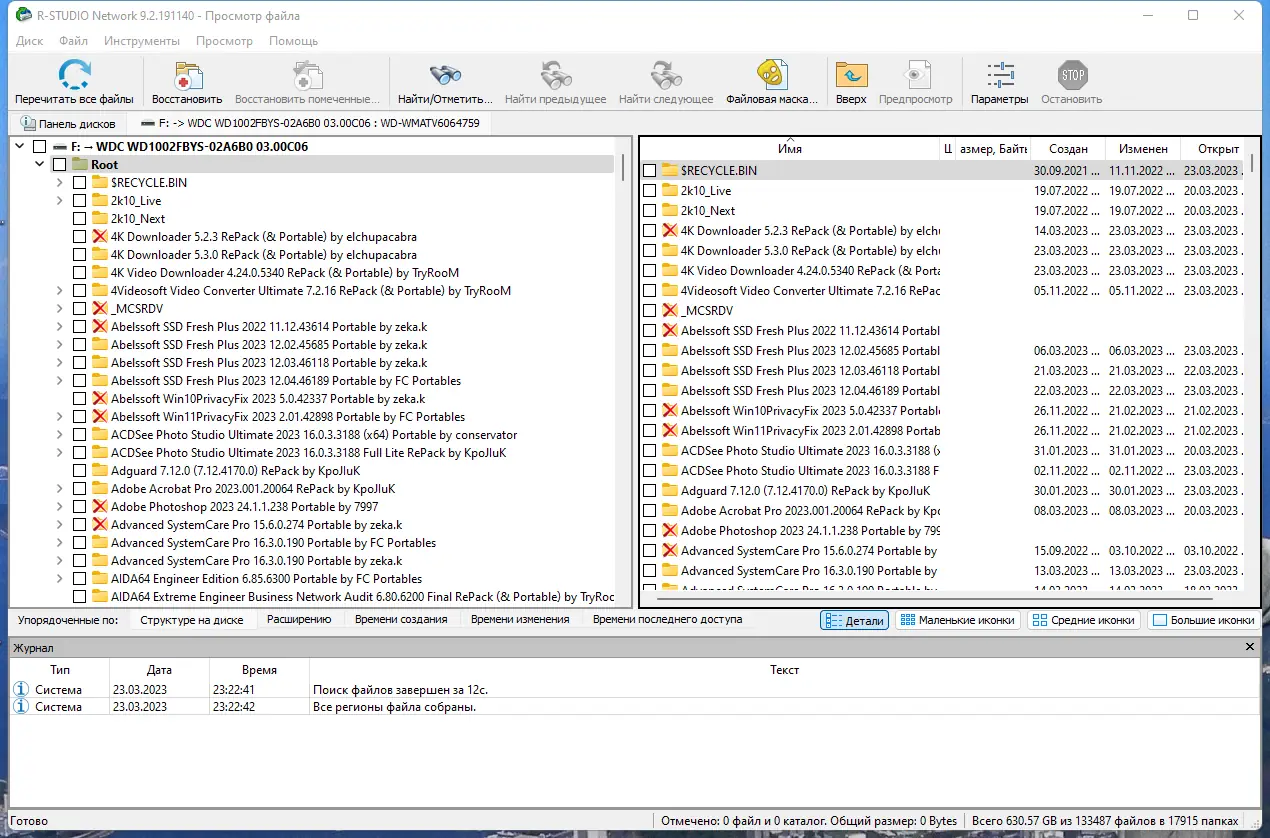Check Adguard 7.12.0 checkbox in the right list

click(x=649, y=491)
